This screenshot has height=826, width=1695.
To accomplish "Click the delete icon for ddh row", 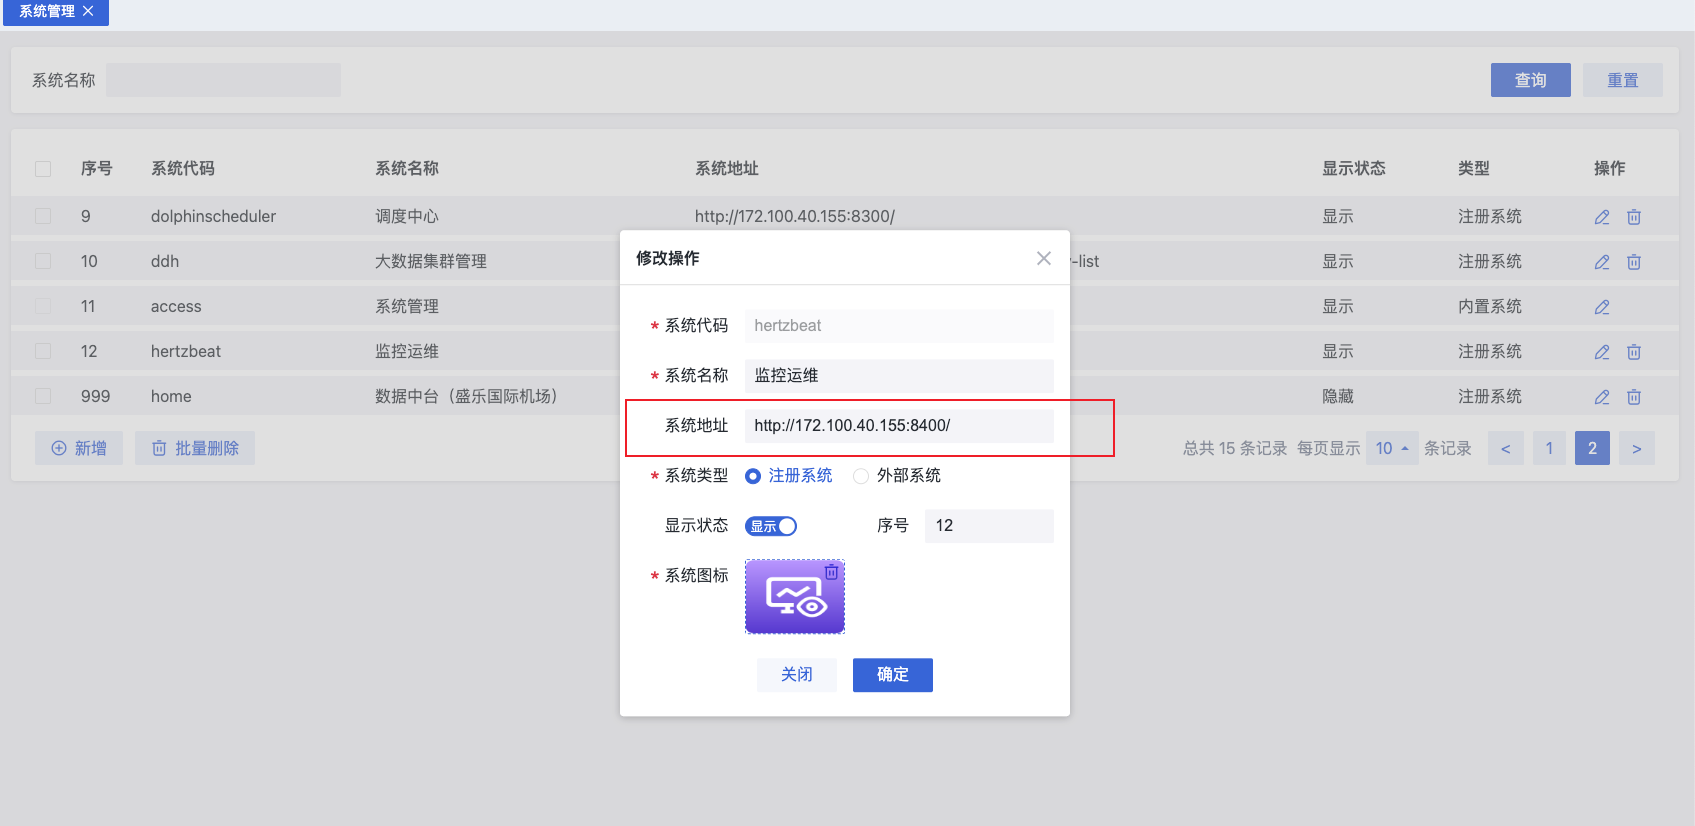I will [1634, 262].
